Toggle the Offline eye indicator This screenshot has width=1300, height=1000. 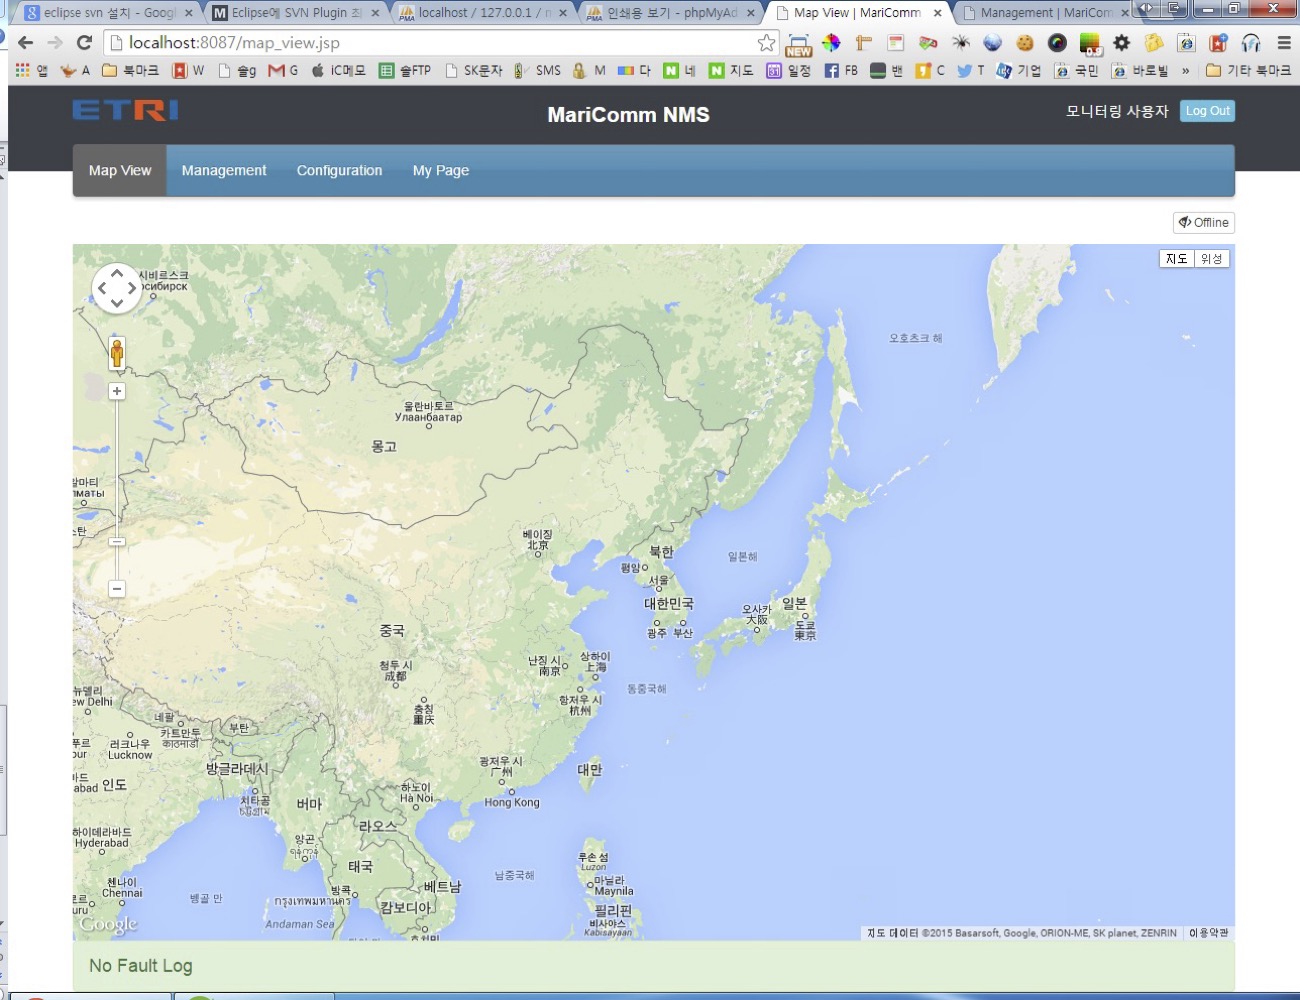pyautogui.click(x=1204, y=222)
